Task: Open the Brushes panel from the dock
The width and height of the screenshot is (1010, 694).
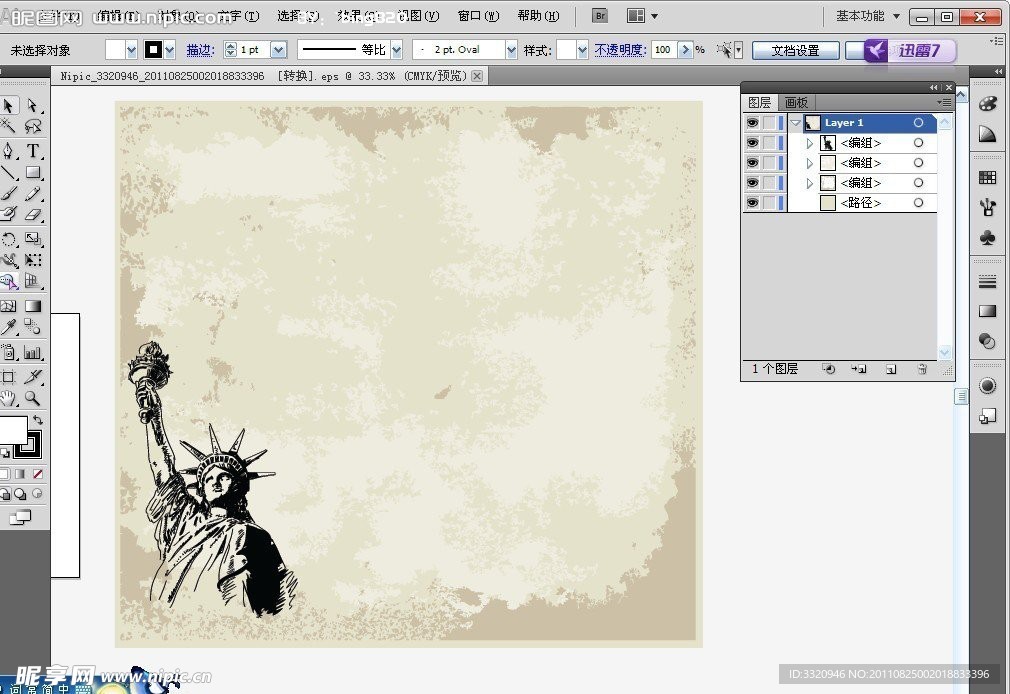Action: [x=987, y=207]
